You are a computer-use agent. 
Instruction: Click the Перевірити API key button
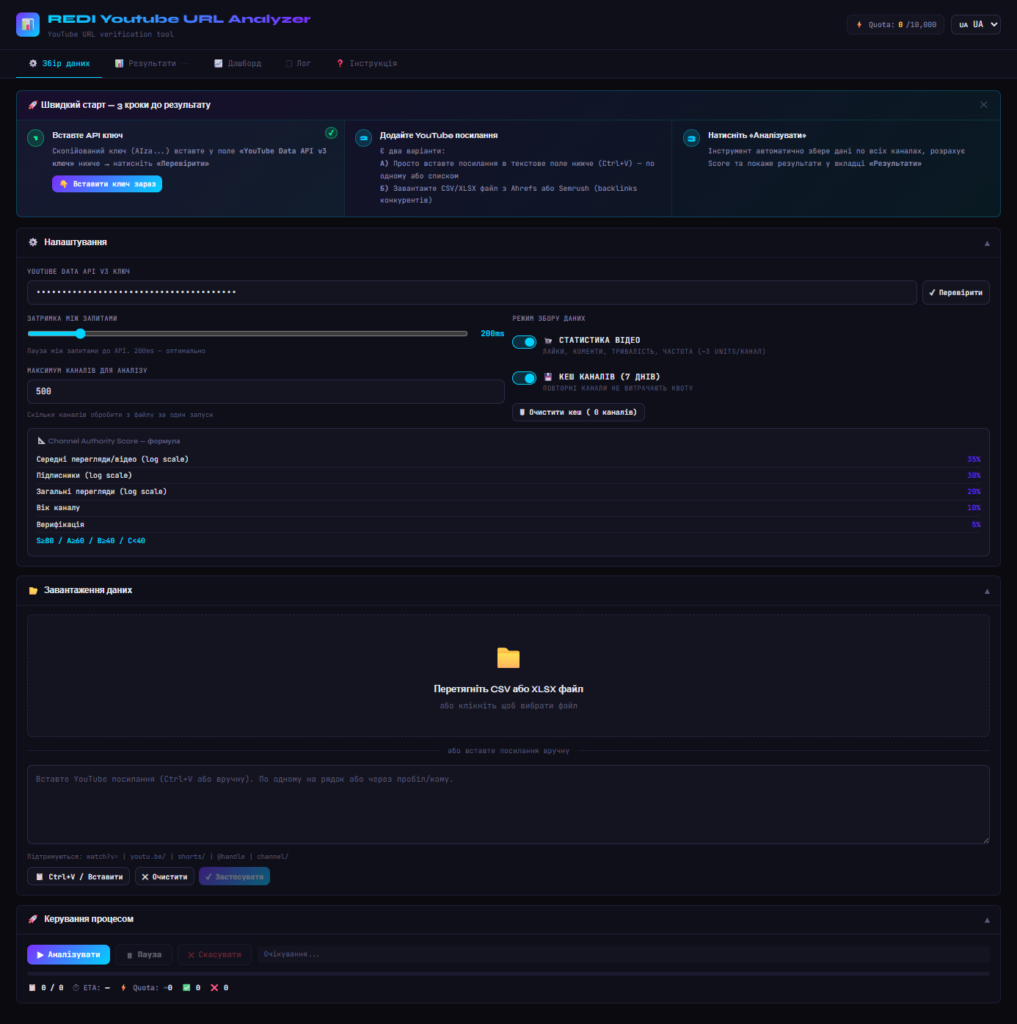click(x=956, y=292)
